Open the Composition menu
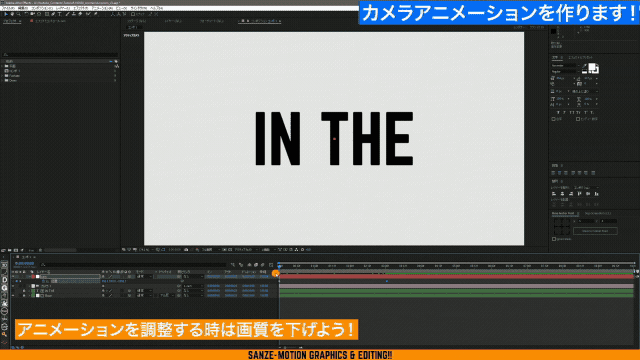Screen dimensions: 640x360 42,8
